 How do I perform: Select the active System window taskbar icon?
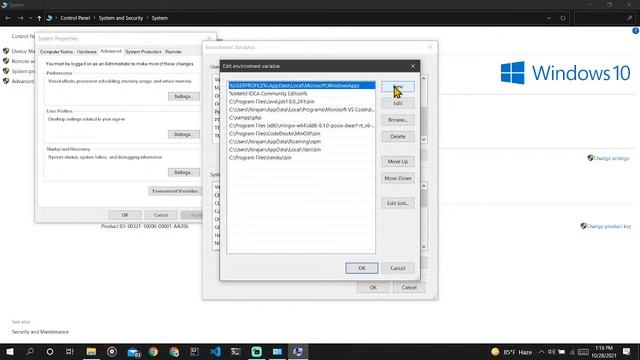[298, 351]
